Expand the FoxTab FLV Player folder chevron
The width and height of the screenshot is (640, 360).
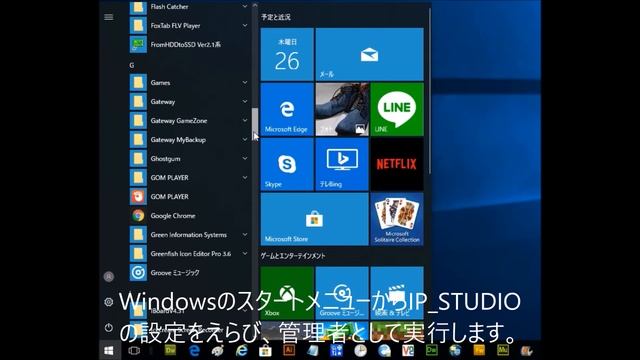[x=244, y=25]
